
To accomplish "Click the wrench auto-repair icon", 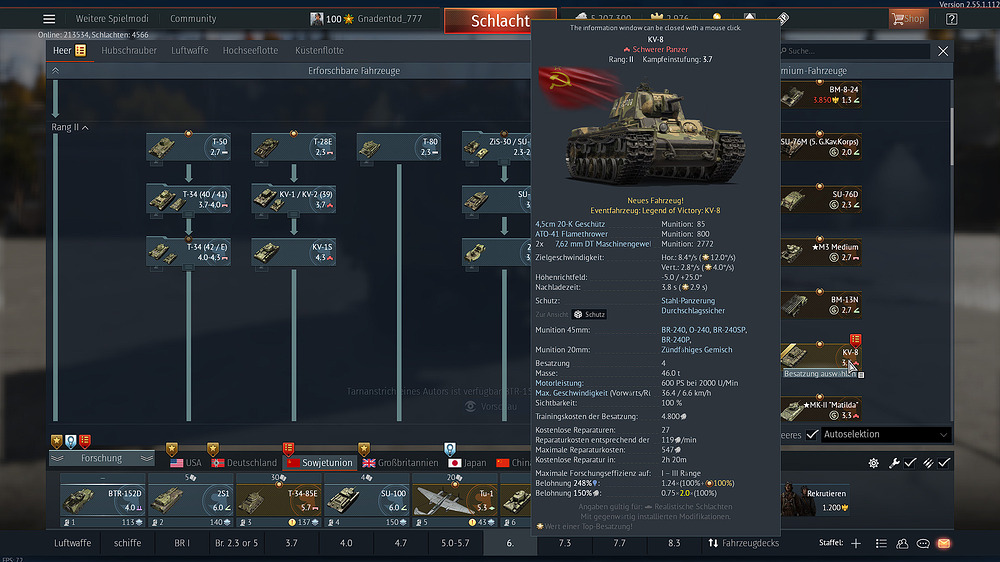I will tap(894, 463).
